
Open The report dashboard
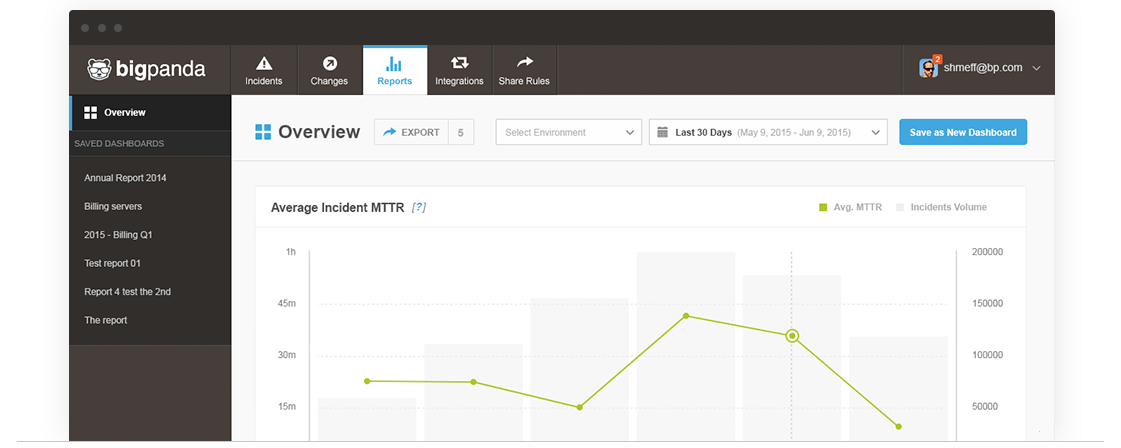tap(105, 321)
